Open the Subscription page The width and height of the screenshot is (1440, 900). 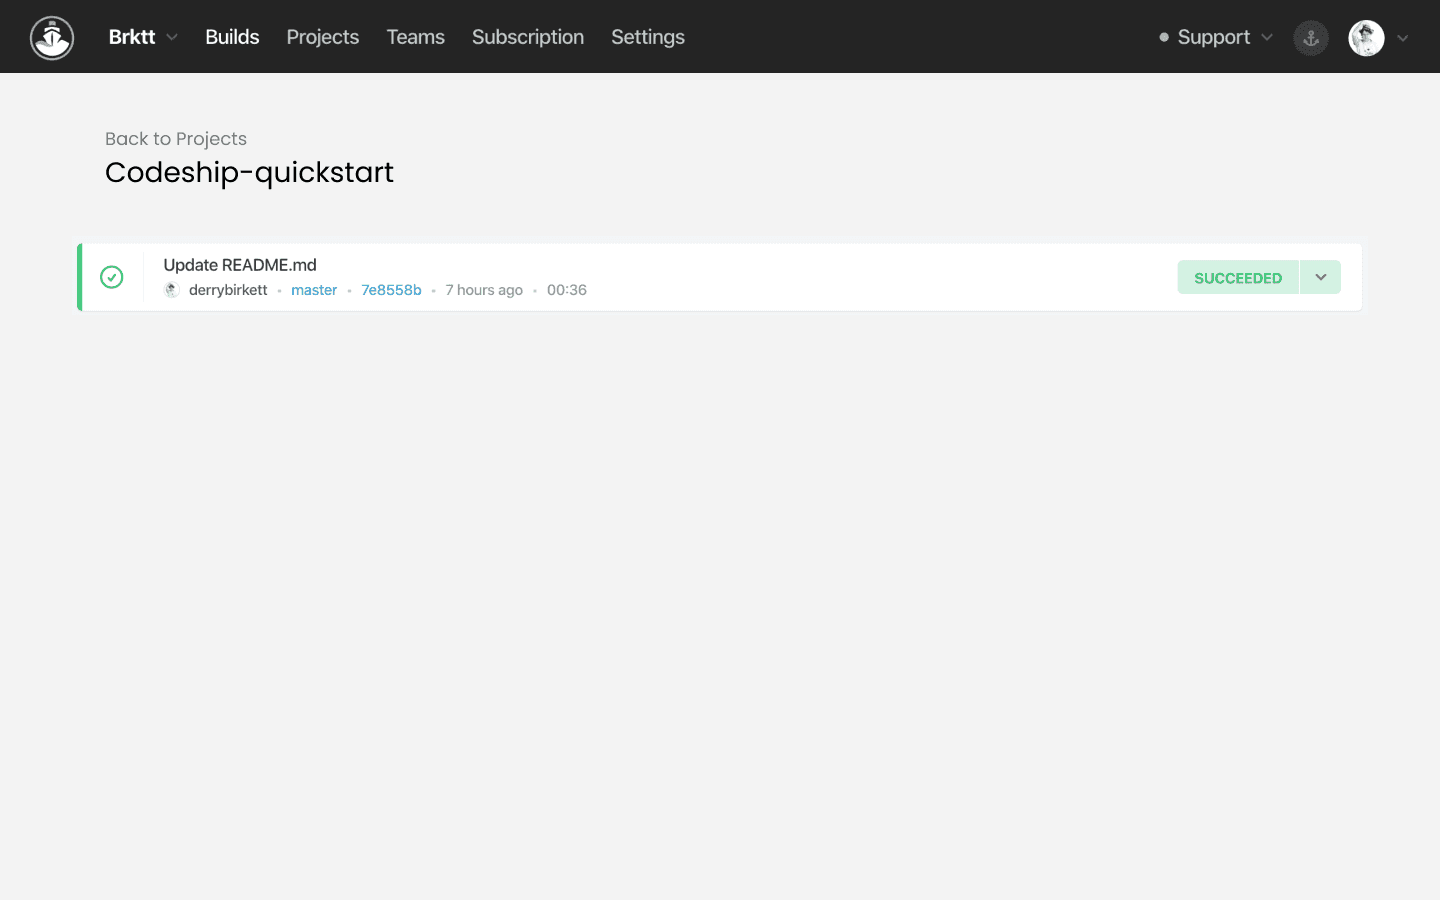point(528,37)
